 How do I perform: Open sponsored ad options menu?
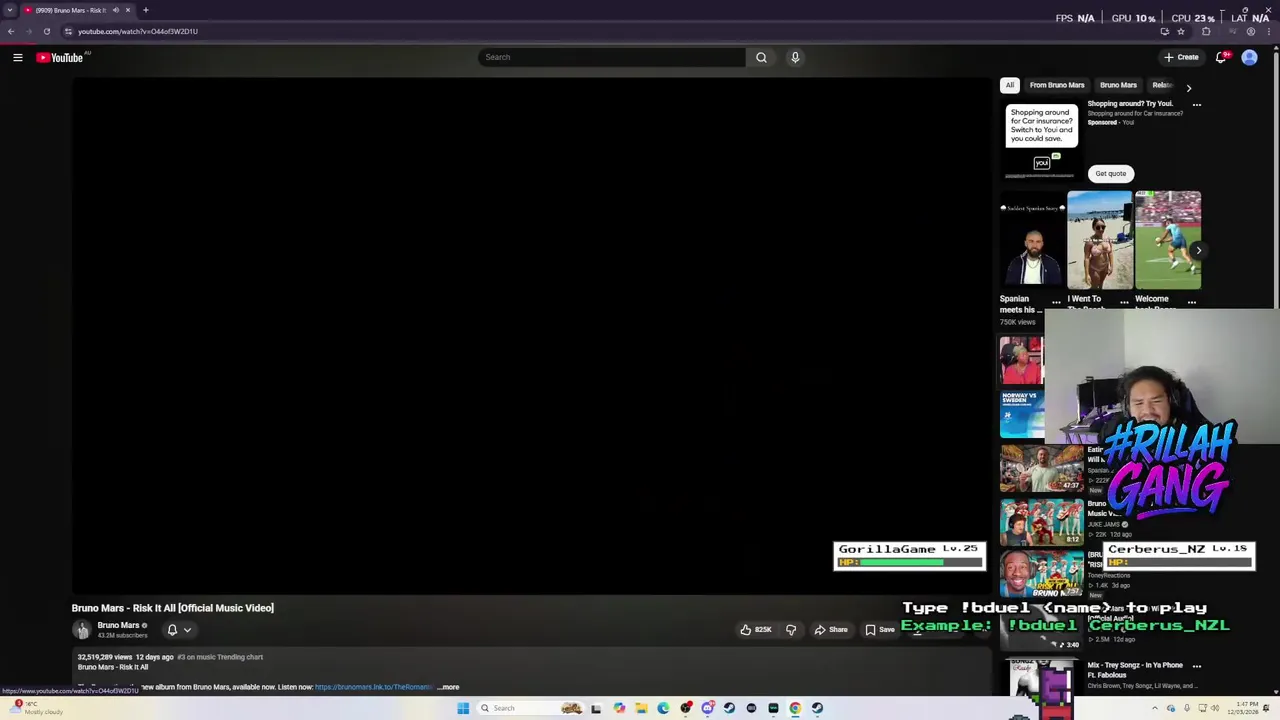point(1196,105)
